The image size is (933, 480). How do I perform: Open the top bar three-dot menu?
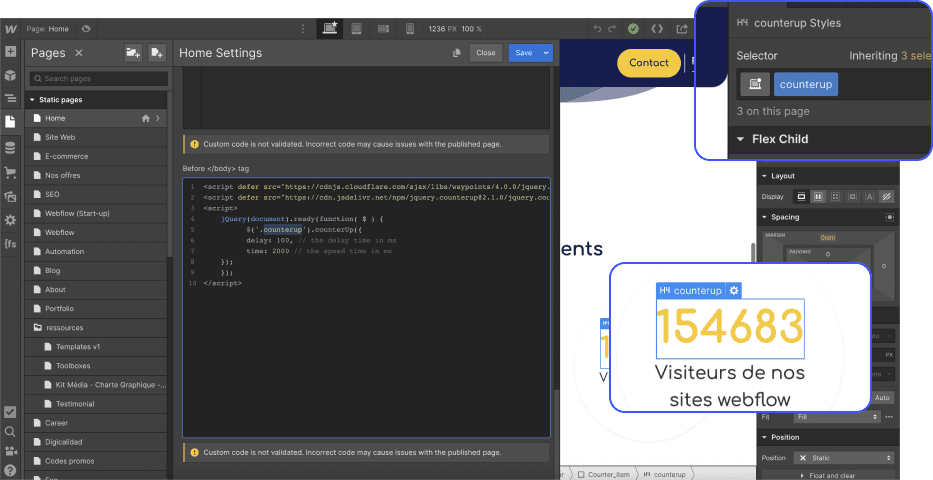(303, 29)
